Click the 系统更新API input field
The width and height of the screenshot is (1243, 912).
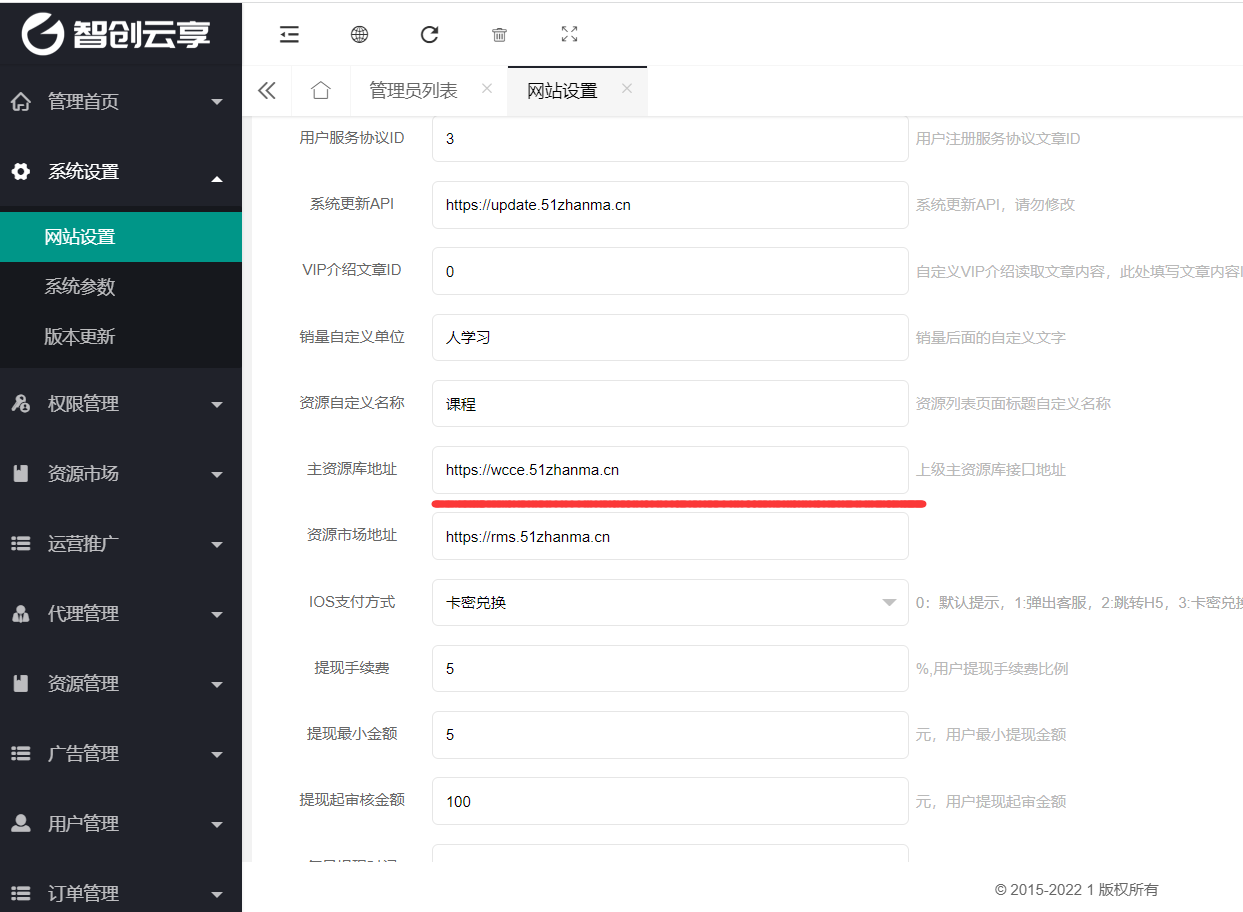[x=670, y=205]
